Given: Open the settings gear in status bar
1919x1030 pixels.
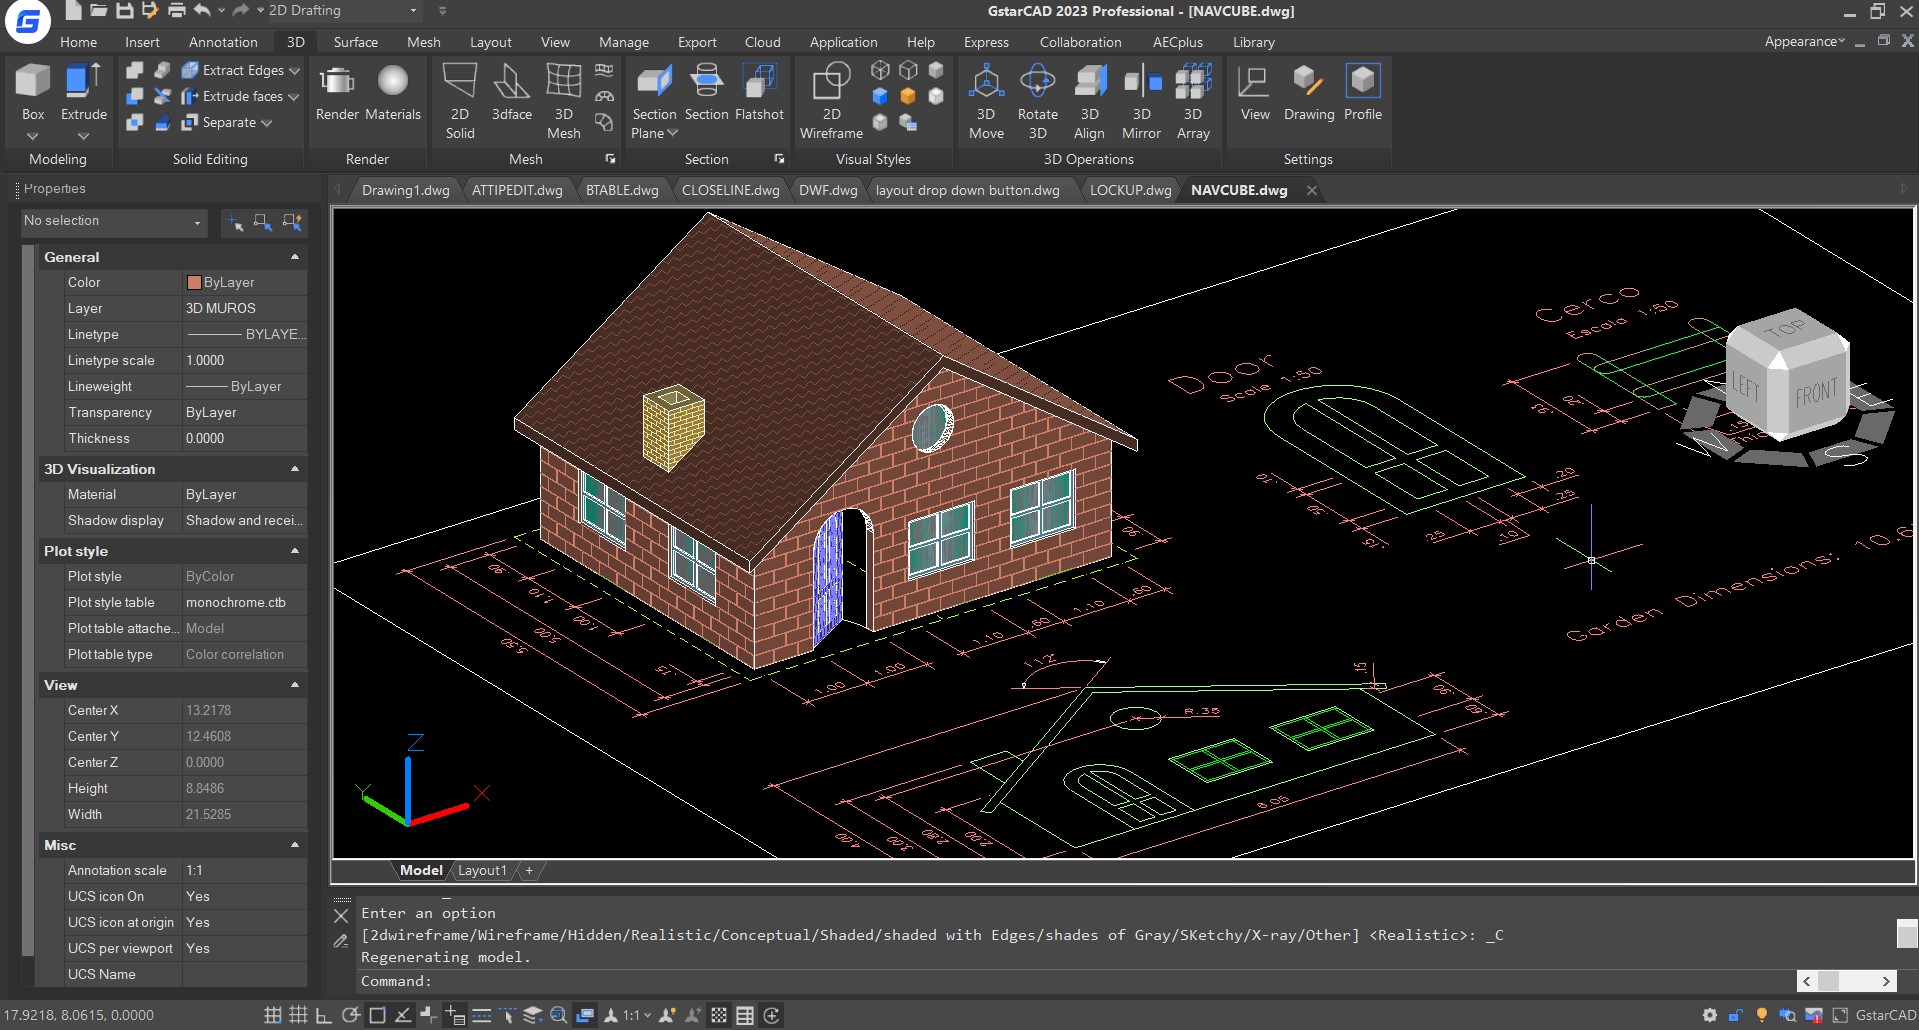Looking at the screenshot, I should 1709,1015.
